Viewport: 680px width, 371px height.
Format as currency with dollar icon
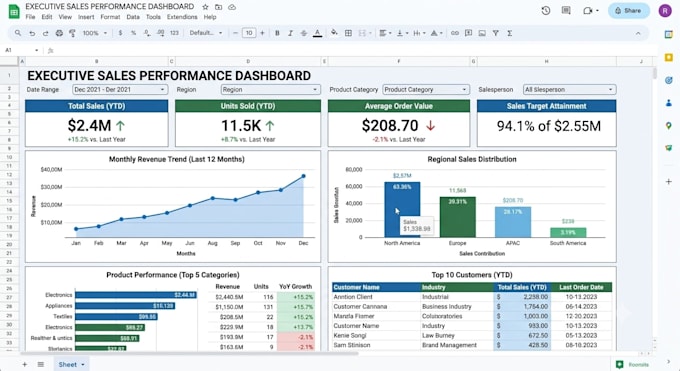click(x=120, y=33)
